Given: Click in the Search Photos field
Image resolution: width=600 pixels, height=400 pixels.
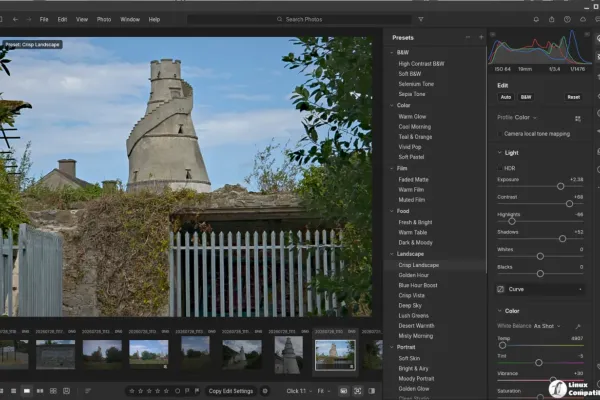Looking at the screenshot, I should [300, 19].
